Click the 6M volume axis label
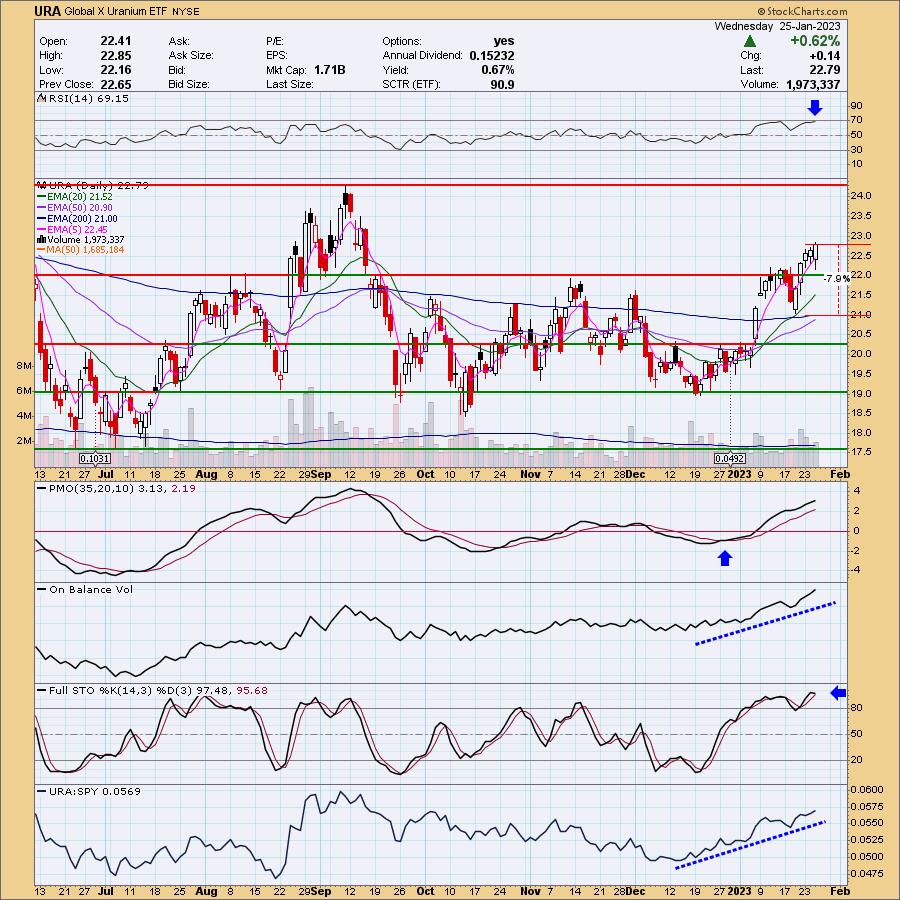Image resolution: width=900 pixels, height=900 pixels. click(x=24, y=391)
